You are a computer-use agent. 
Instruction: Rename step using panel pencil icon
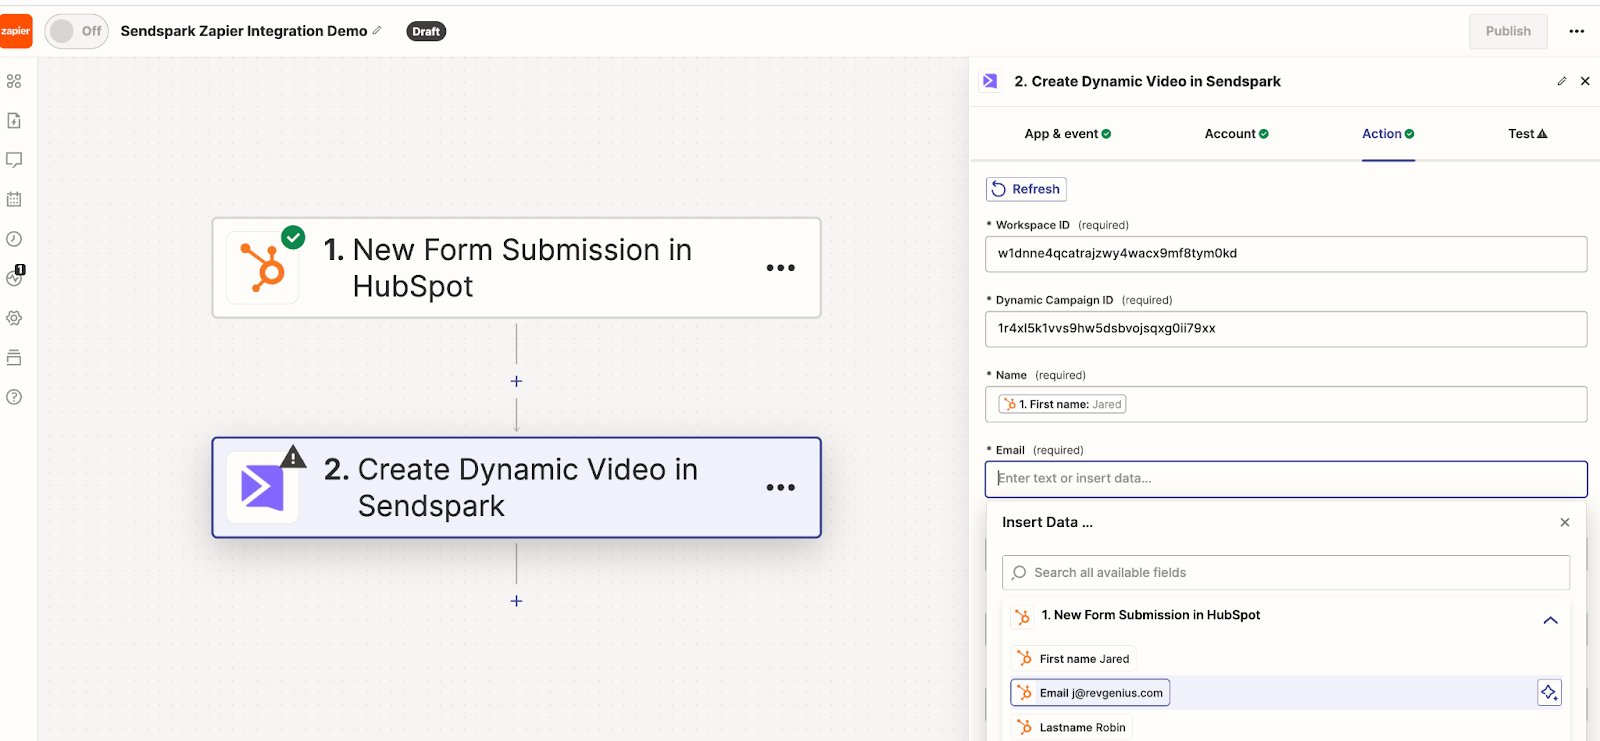1561,81
